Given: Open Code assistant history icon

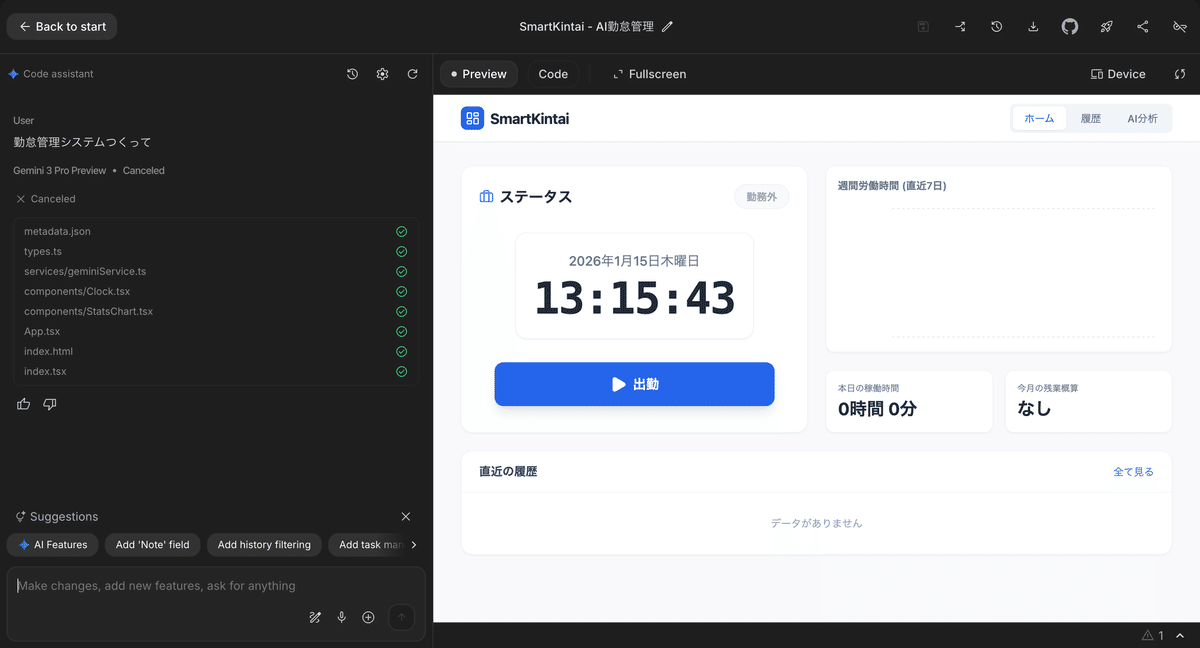Looking at the screenshot, I should (351, 73).
